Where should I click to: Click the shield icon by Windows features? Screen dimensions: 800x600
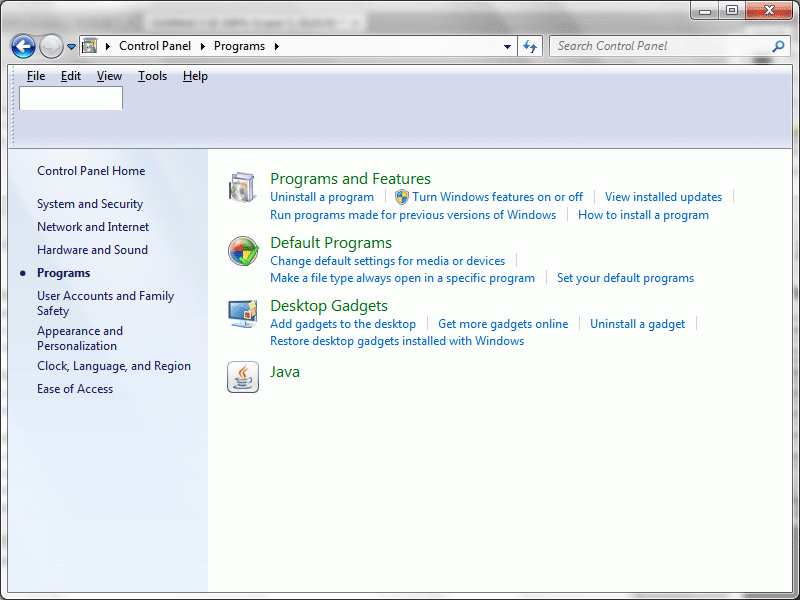402,197
